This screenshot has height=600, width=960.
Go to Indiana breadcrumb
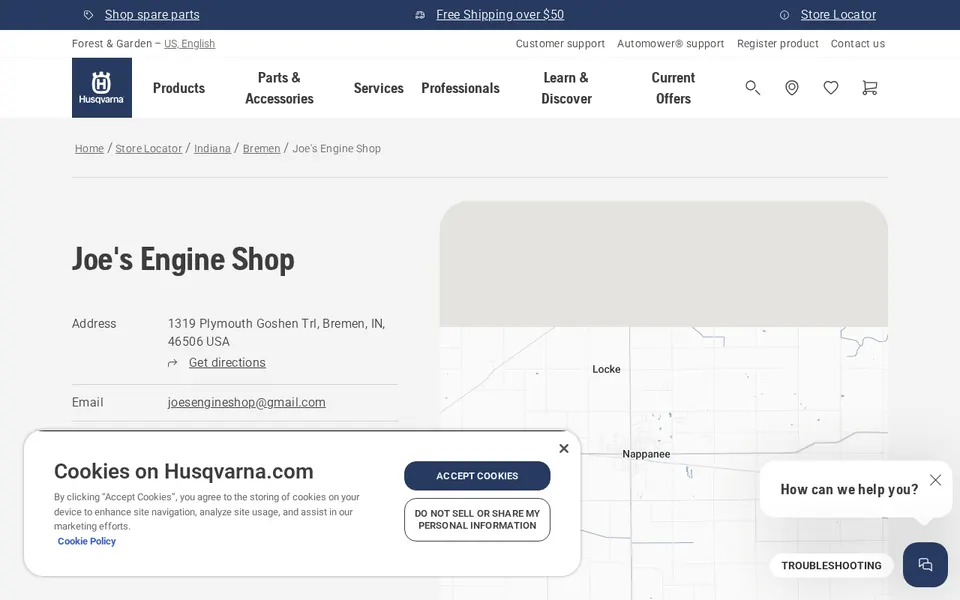(212, 148)
